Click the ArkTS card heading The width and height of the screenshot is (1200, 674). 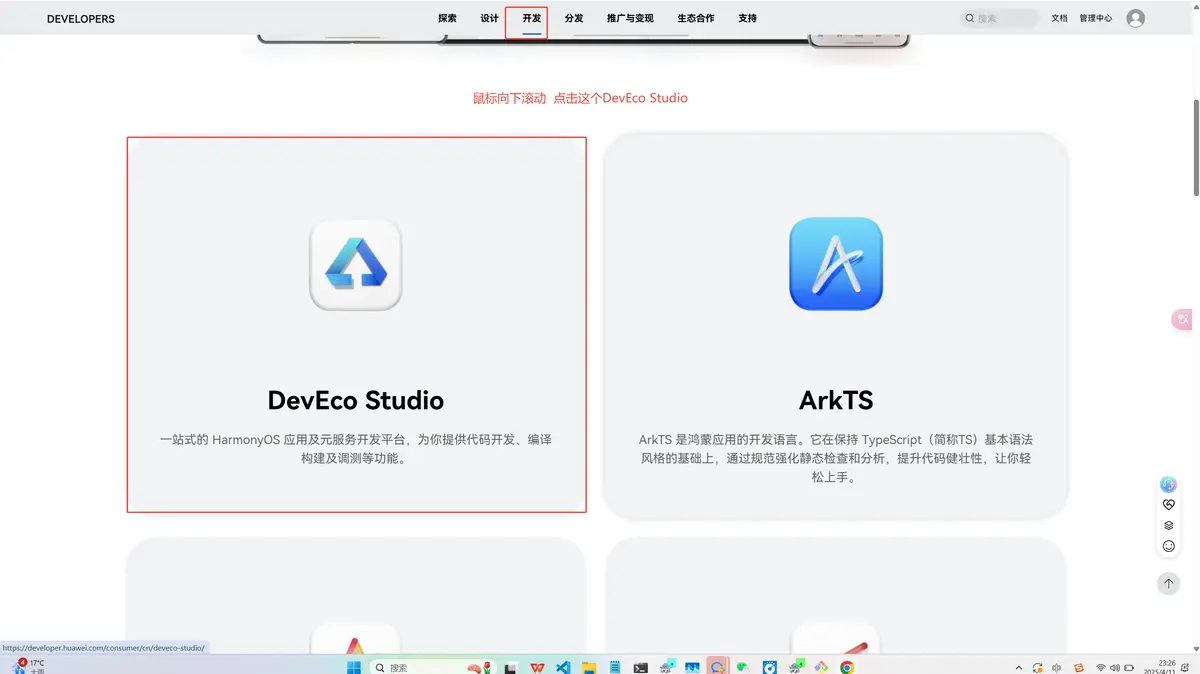pyautogui.click(x=836, y=400)
